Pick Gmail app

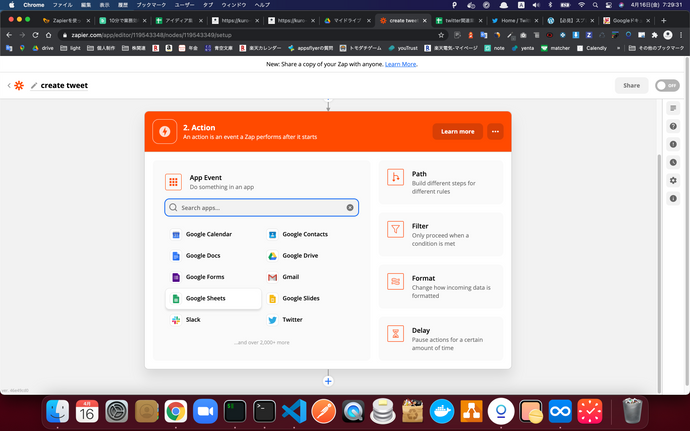click(310, 277)
